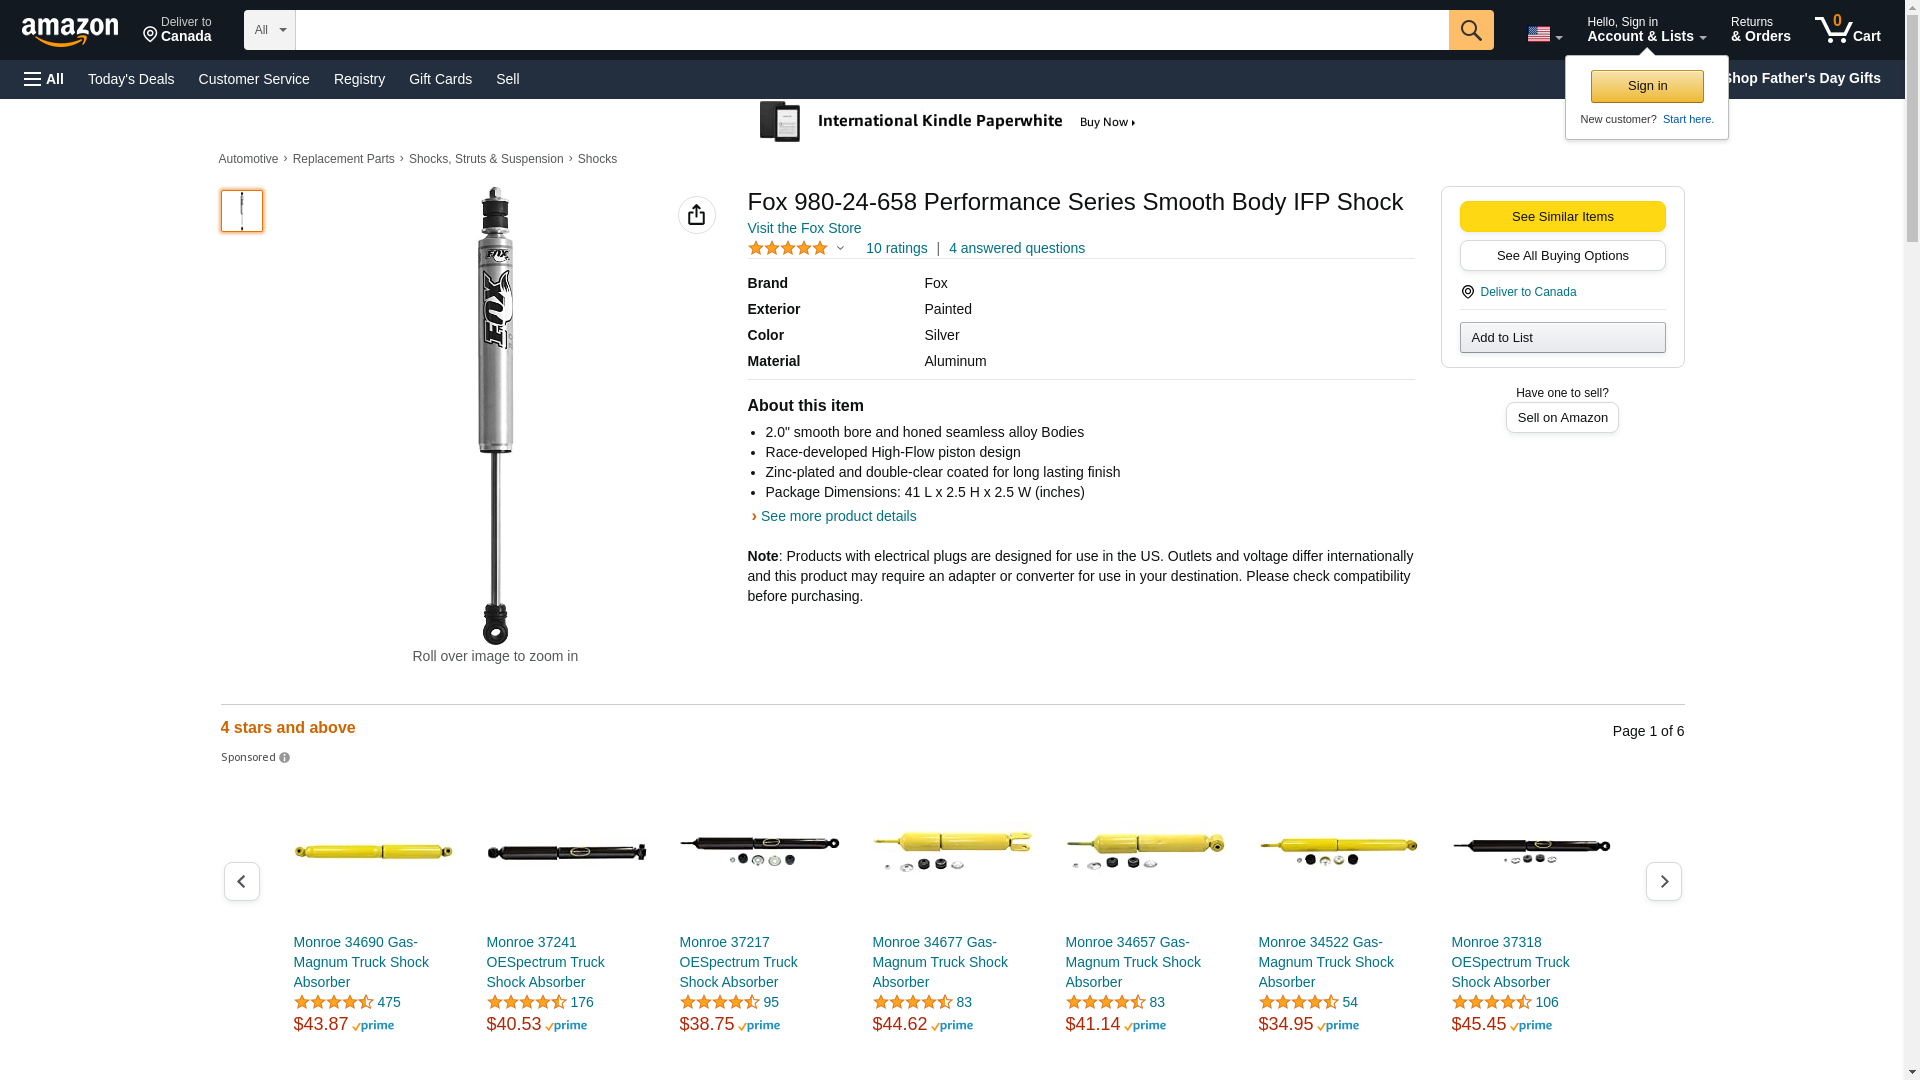Image resolution: width=1920 pixels, height=1080 pixels.
Task: Go to previous carousel page arrow
Action: click(241, 881)
